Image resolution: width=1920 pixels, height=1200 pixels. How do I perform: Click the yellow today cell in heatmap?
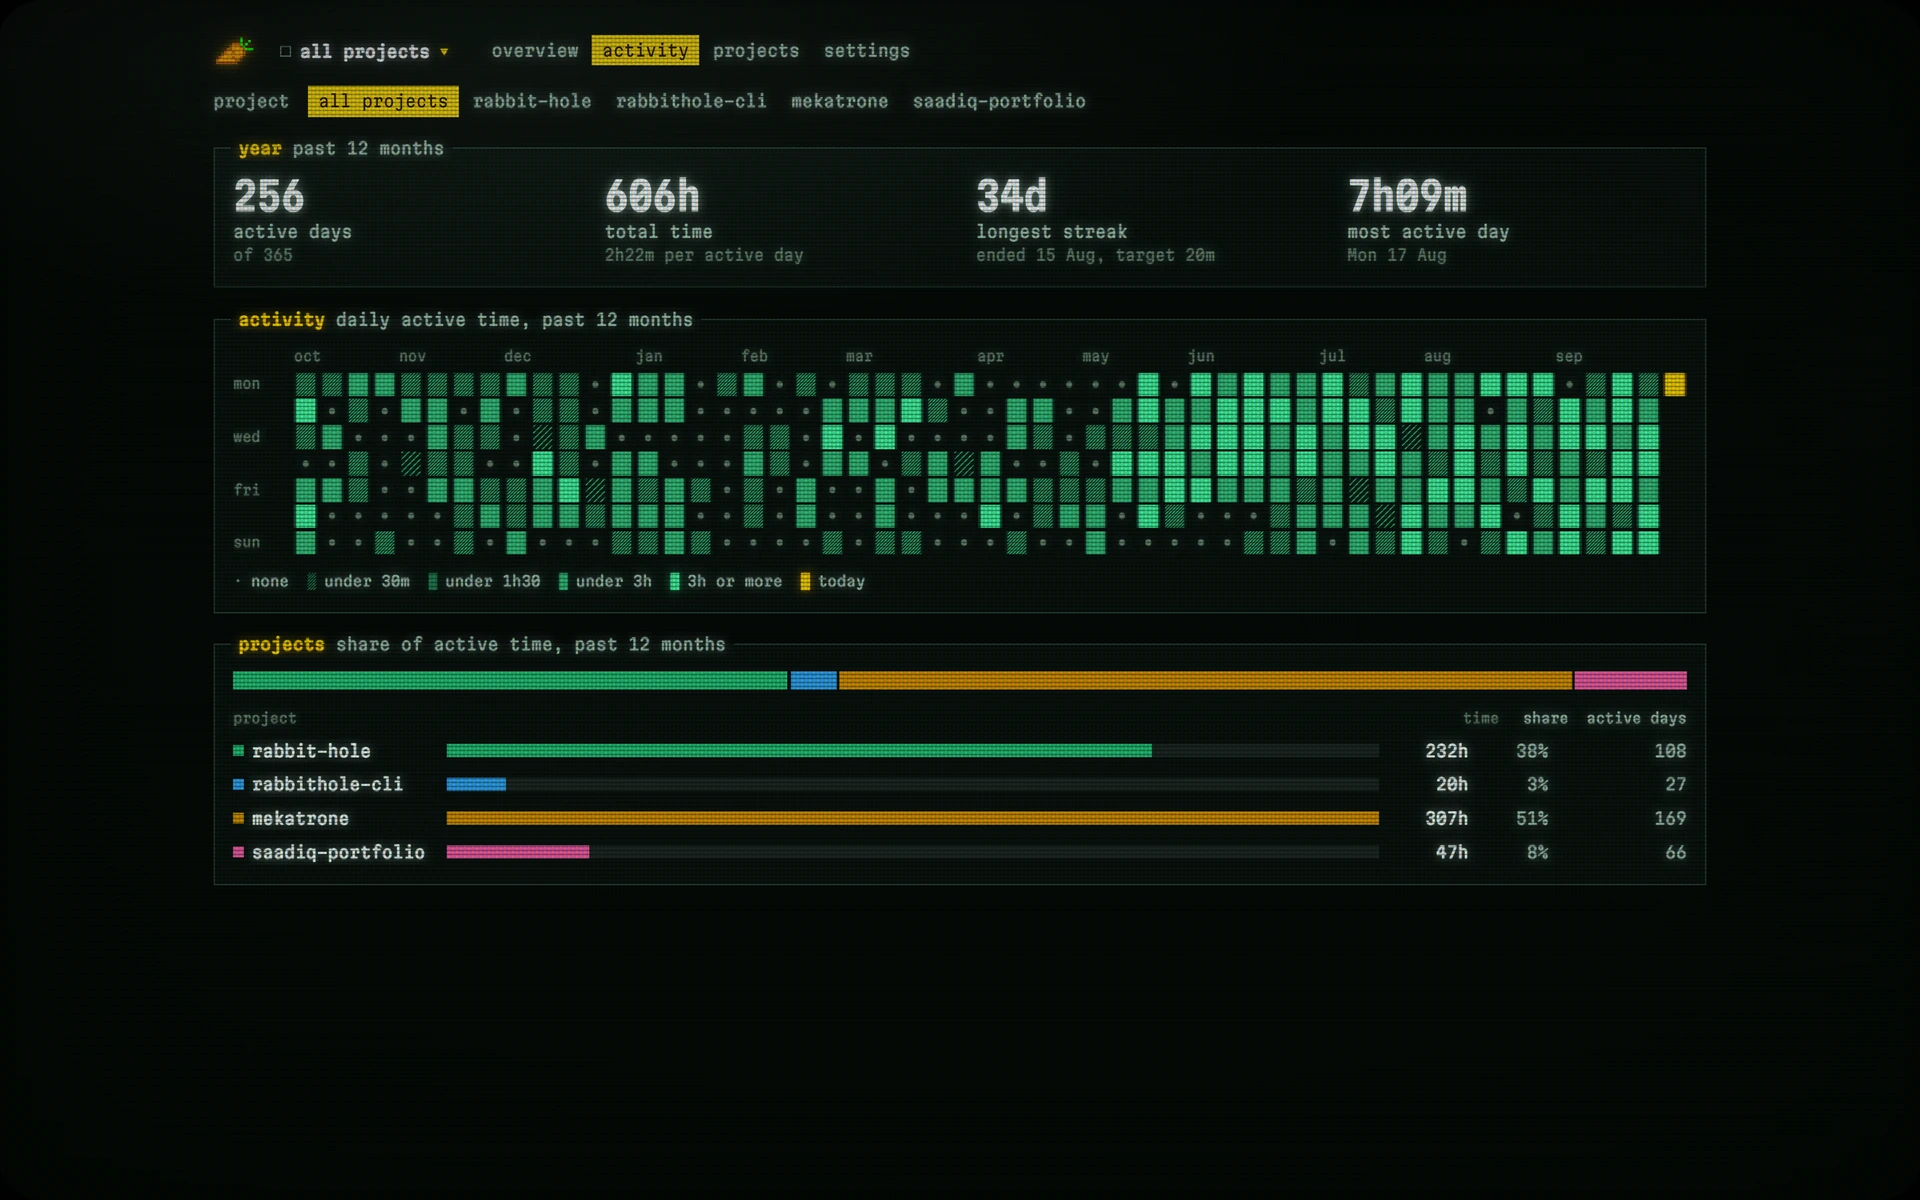(x=1675, y=384)
